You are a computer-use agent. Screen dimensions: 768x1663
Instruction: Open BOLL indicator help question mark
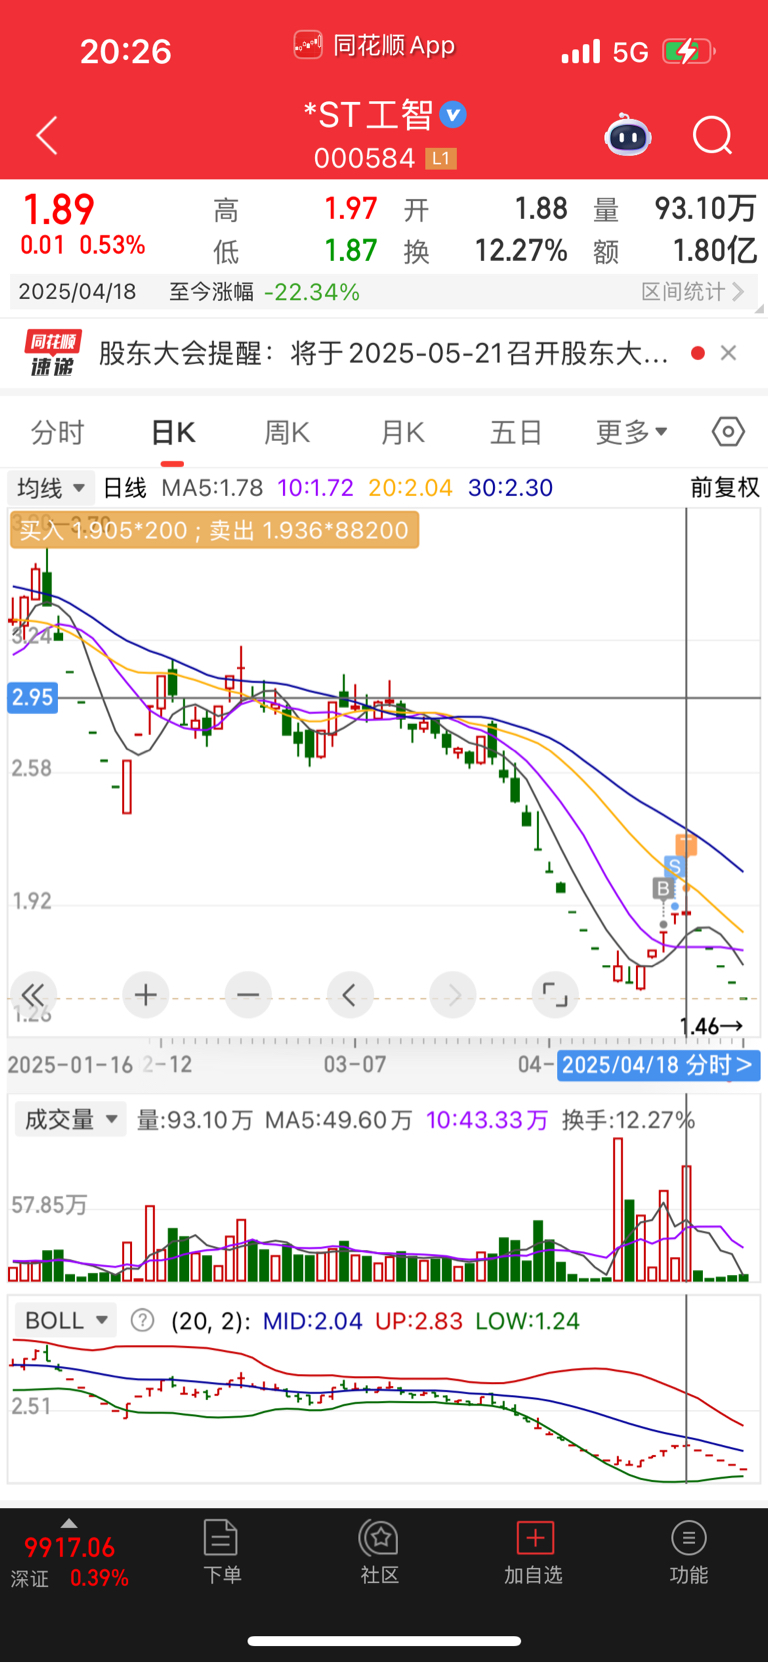click(143, 1321)
